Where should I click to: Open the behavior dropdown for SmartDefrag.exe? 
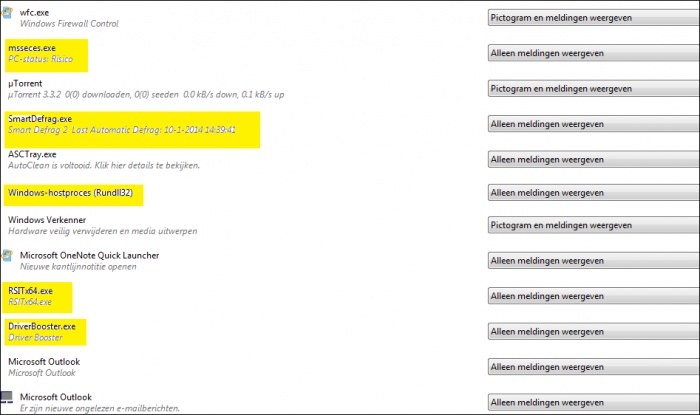[594, 124]
